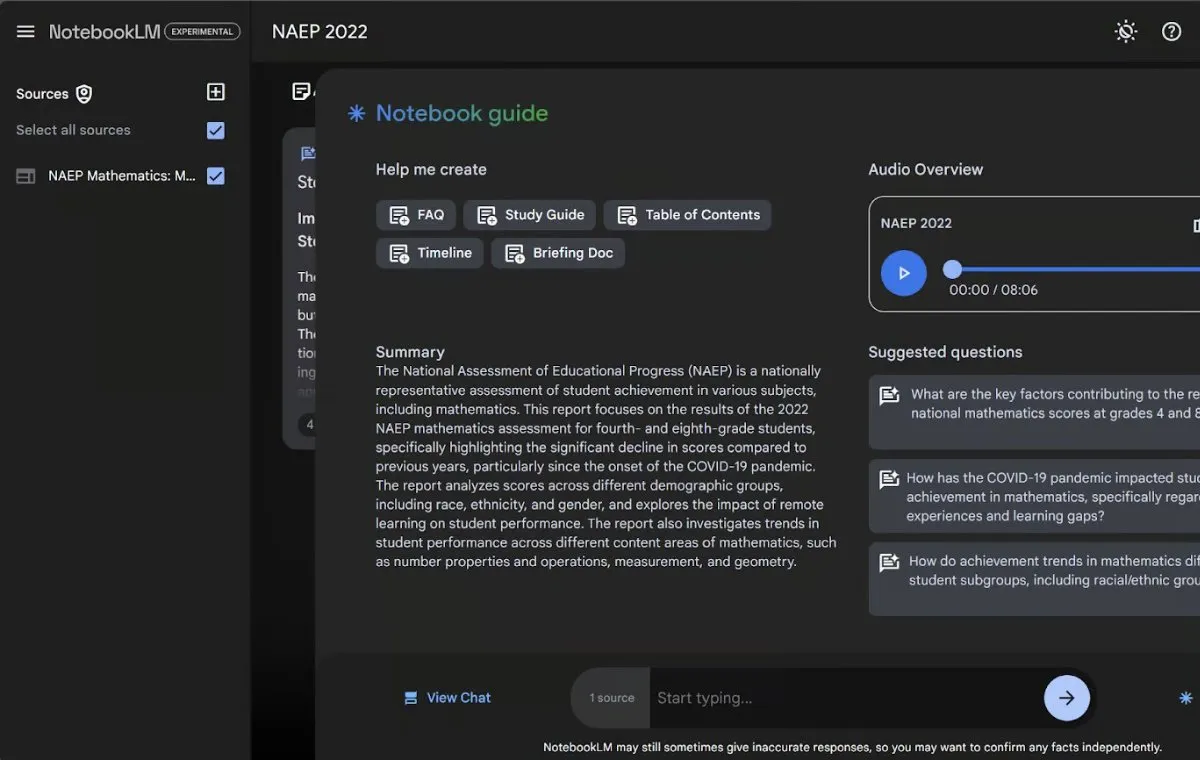Toggle the Select all sources checkbox
The height and width of the screenshot is (760, 1200).
click(x=215, y=130)
